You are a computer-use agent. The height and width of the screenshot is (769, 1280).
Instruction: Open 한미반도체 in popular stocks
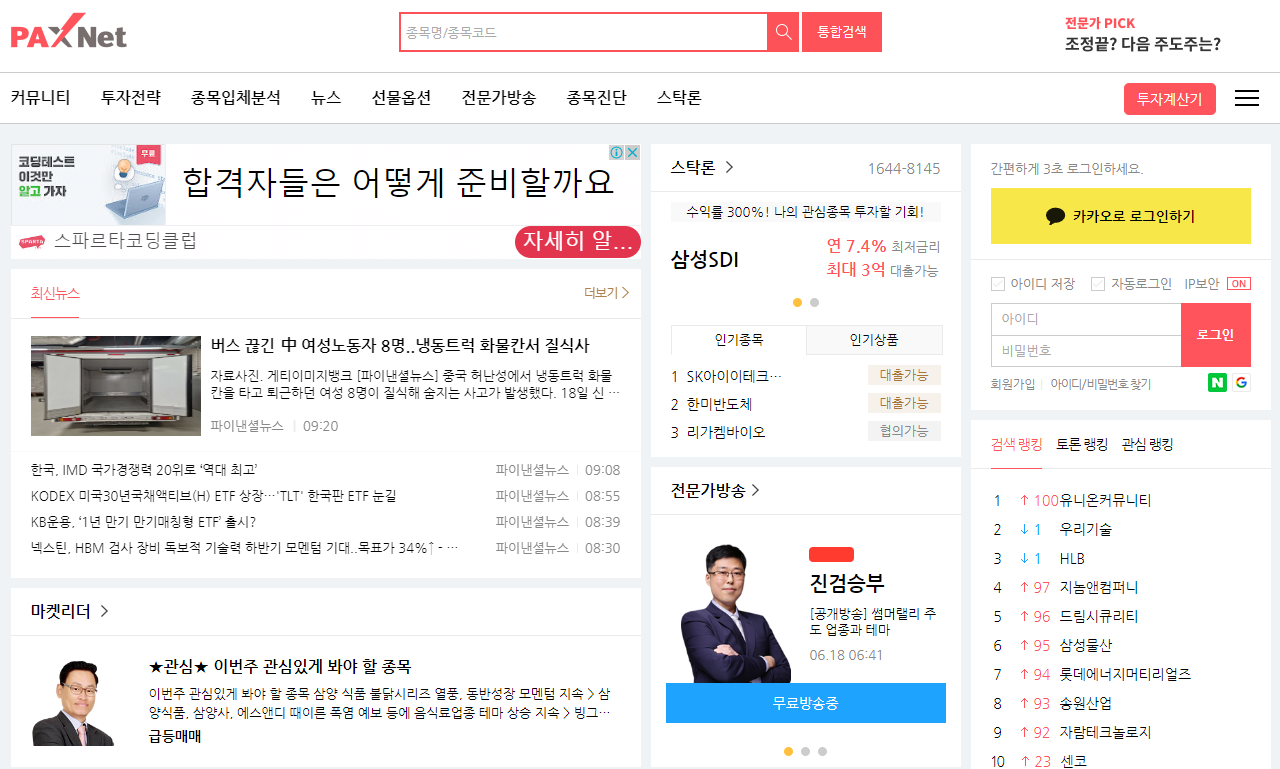tap(719, 404)
